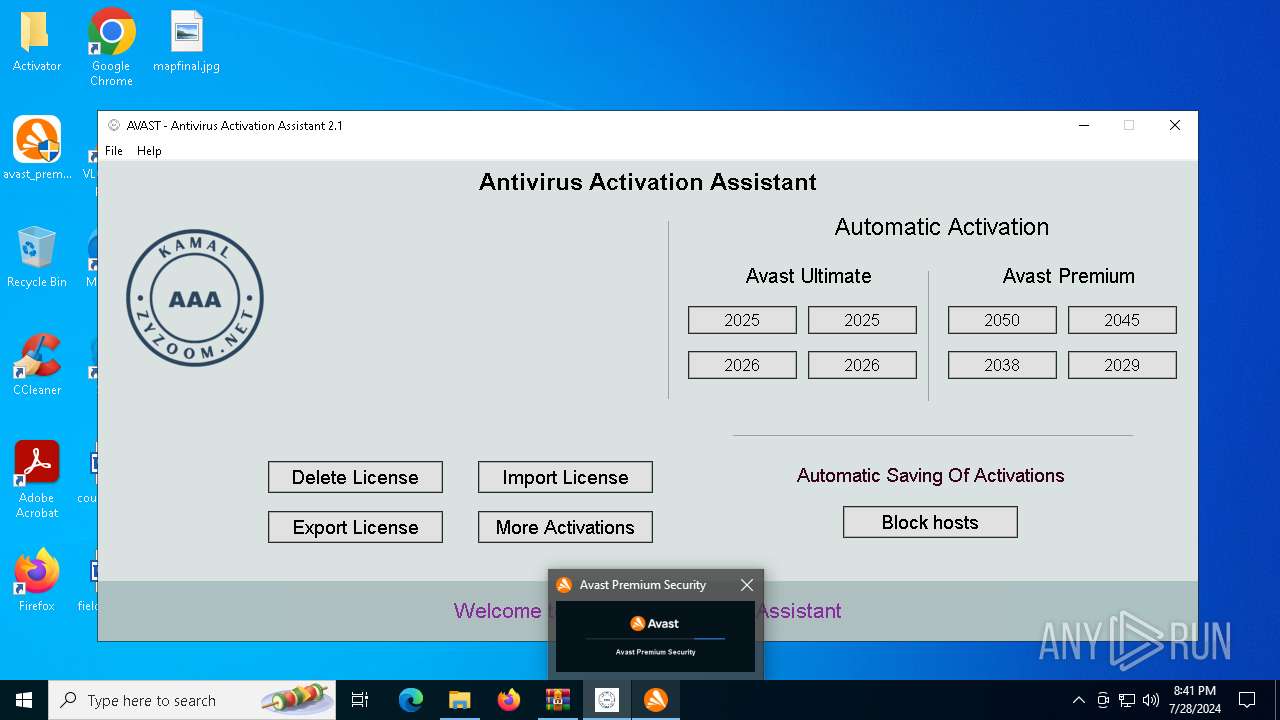The height and width of the screenshot is (720, 1280).
Task: Select the Activation Assistant taskbar icon
Action: click(606, 700)
